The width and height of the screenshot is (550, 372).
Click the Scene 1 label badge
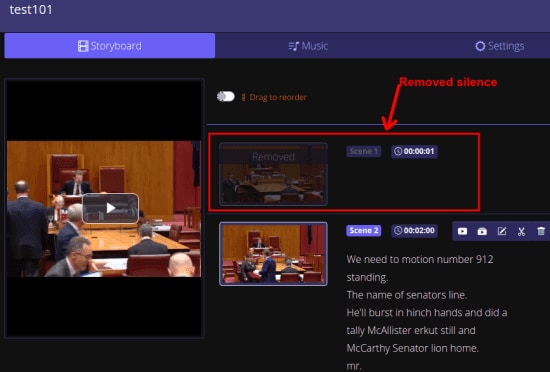click(x=363, y=151)
